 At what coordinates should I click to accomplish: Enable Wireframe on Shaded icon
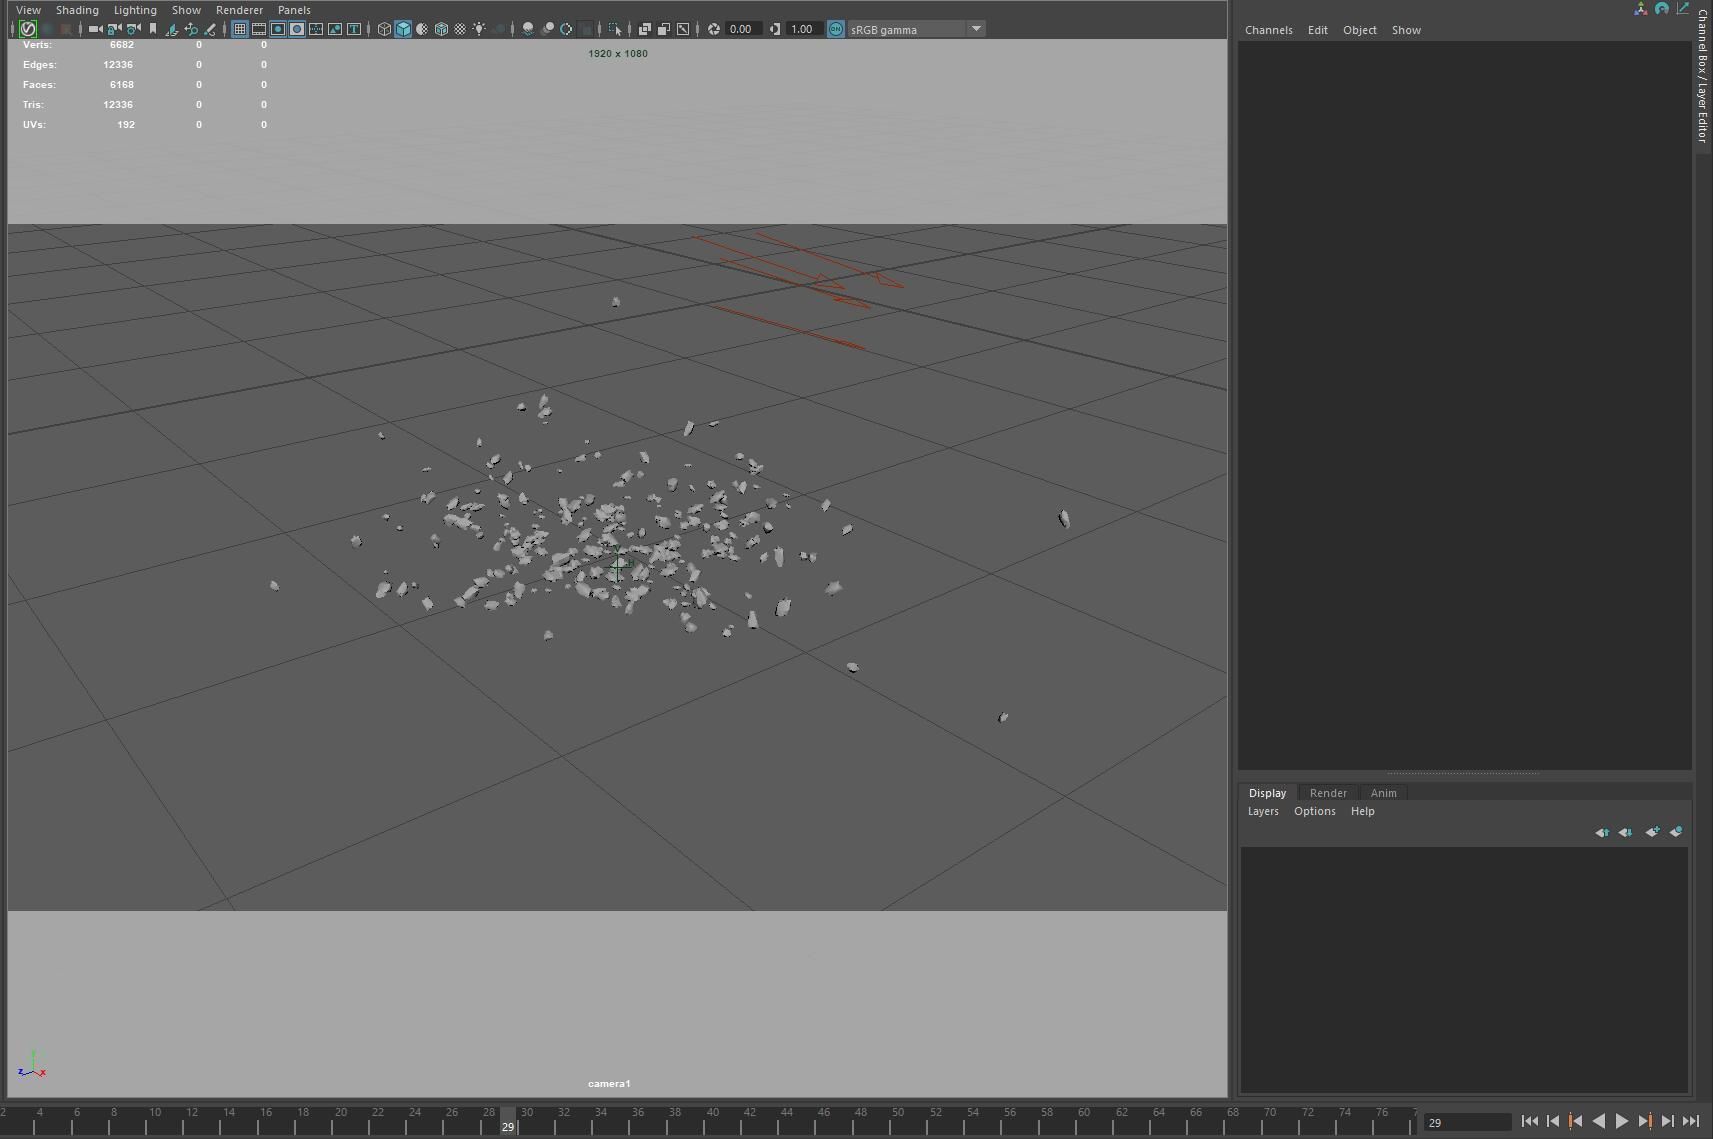click(x=441, y=29)
